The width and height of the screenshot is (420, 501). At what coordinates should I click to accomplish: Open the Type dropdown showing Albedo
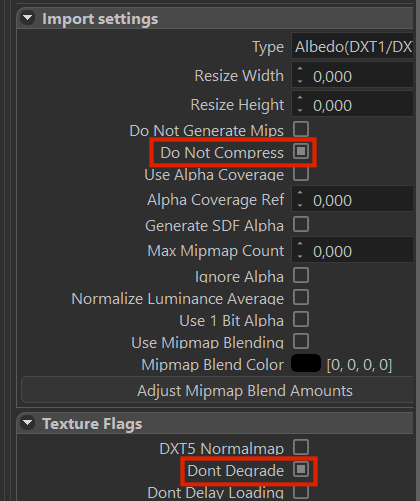352,47
